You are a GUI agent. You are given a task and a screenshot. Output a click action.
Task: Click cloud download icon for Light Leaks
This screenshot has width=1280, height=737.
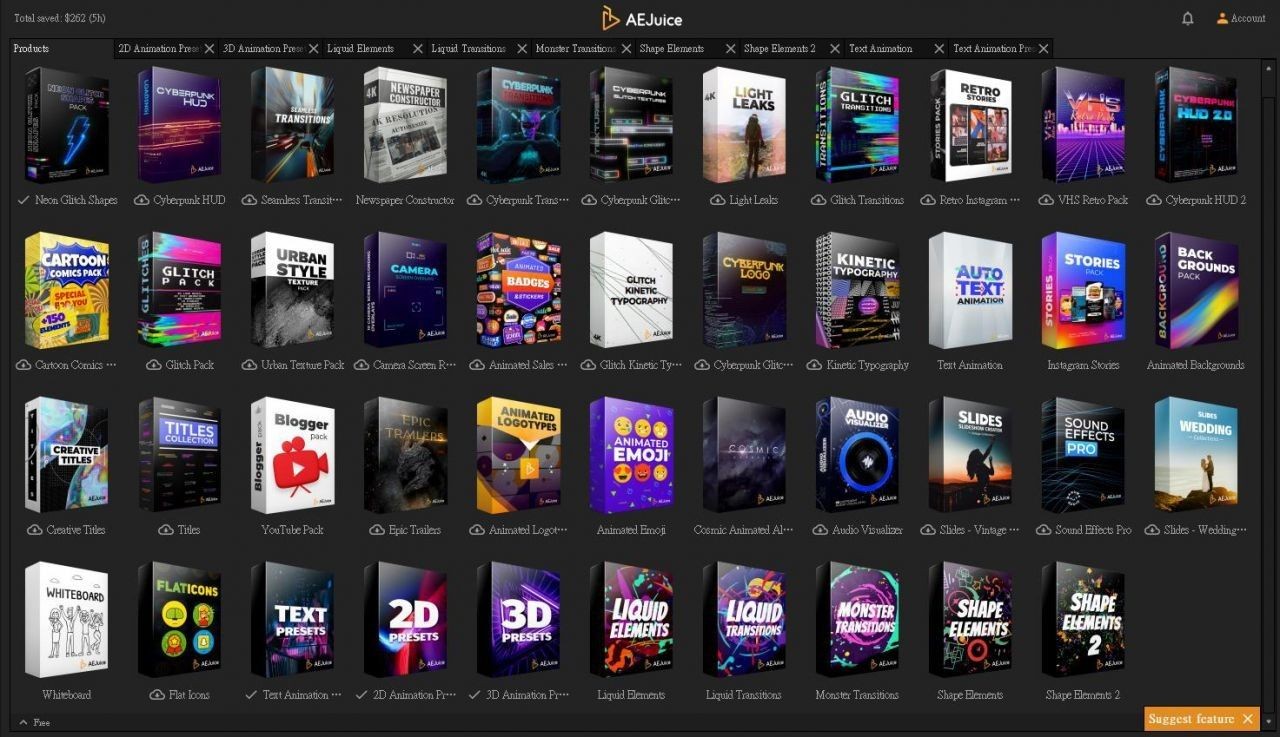pos(717,200)
